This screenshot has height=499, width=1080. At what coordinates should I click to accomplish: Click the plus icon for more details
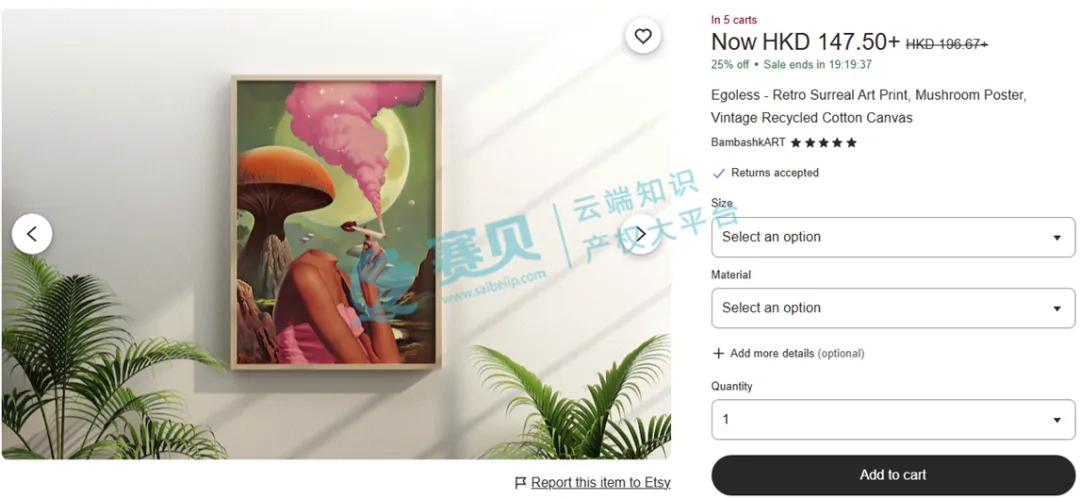718,353
